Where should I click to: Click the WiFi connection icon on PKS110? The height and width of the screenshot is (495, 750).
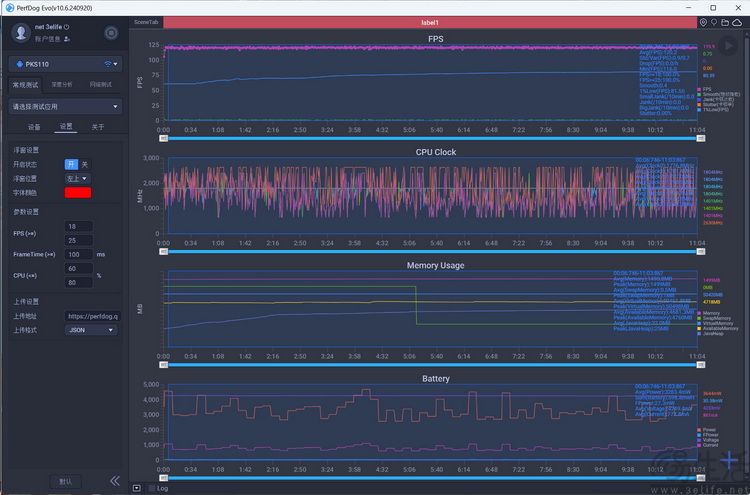pos(108,64)
